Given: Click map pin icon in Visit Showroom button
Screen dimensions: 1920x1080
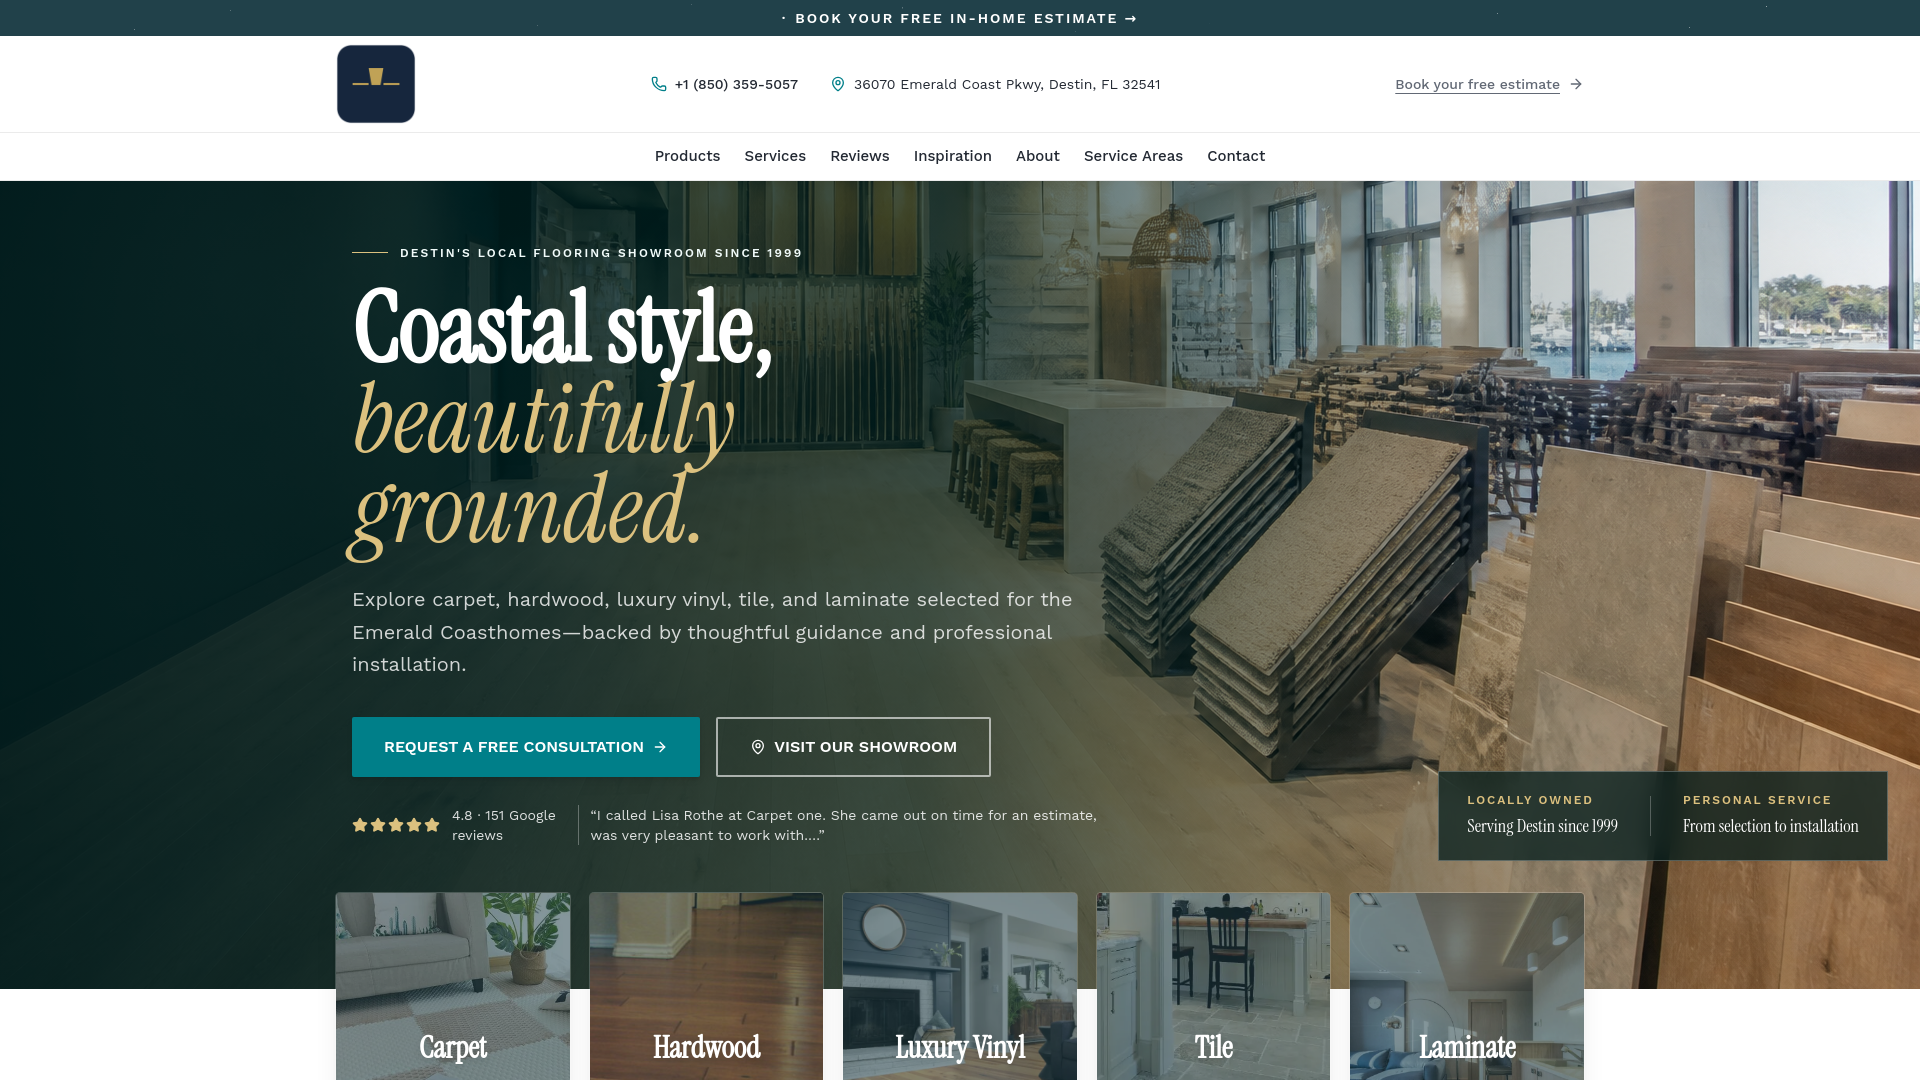Looking at the screenshot, I should click(758, 747).
